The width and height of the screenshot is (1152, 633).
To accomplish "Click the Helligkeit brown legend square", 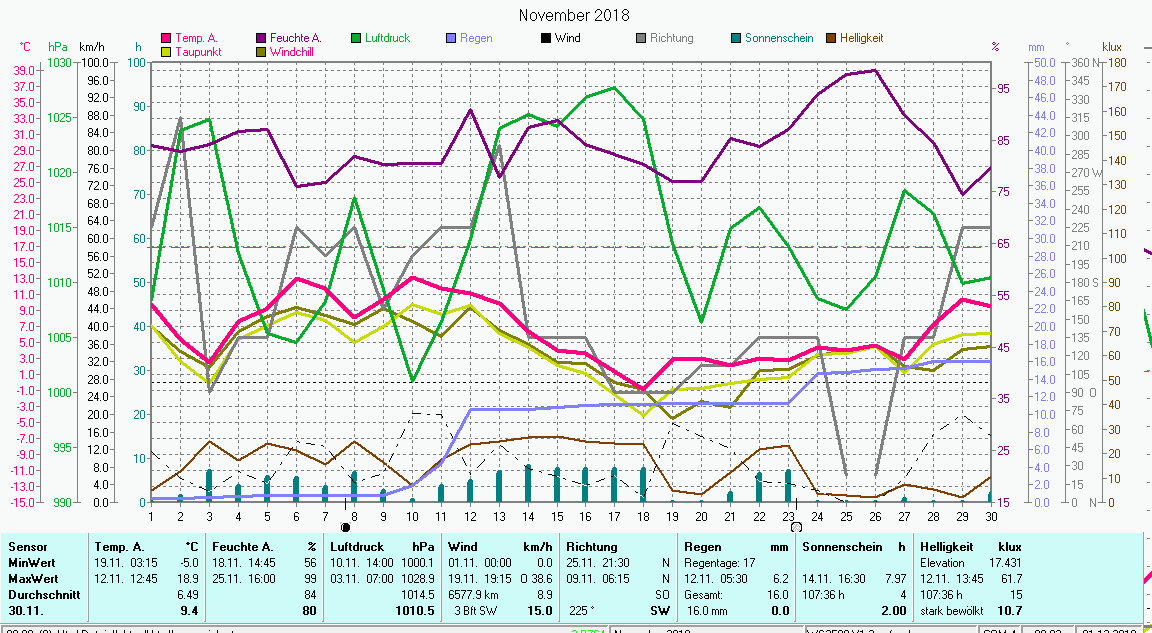I will [831, 38].
